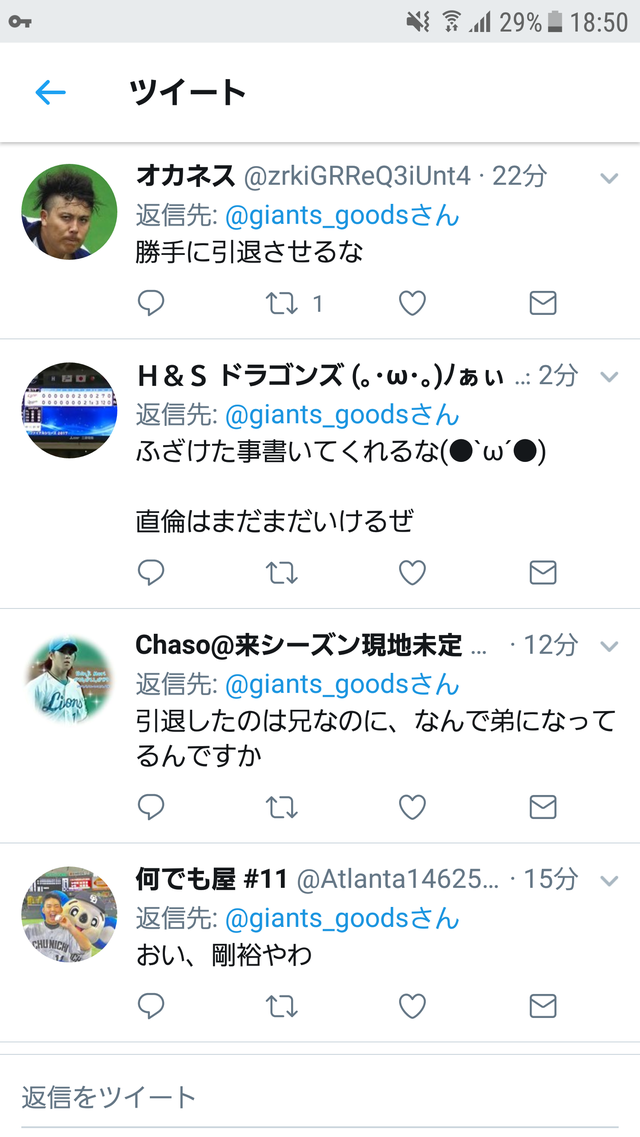Retweet the Chaso tweet
The width and height of the screenshot is (640, 1137).
pos(282,807)
